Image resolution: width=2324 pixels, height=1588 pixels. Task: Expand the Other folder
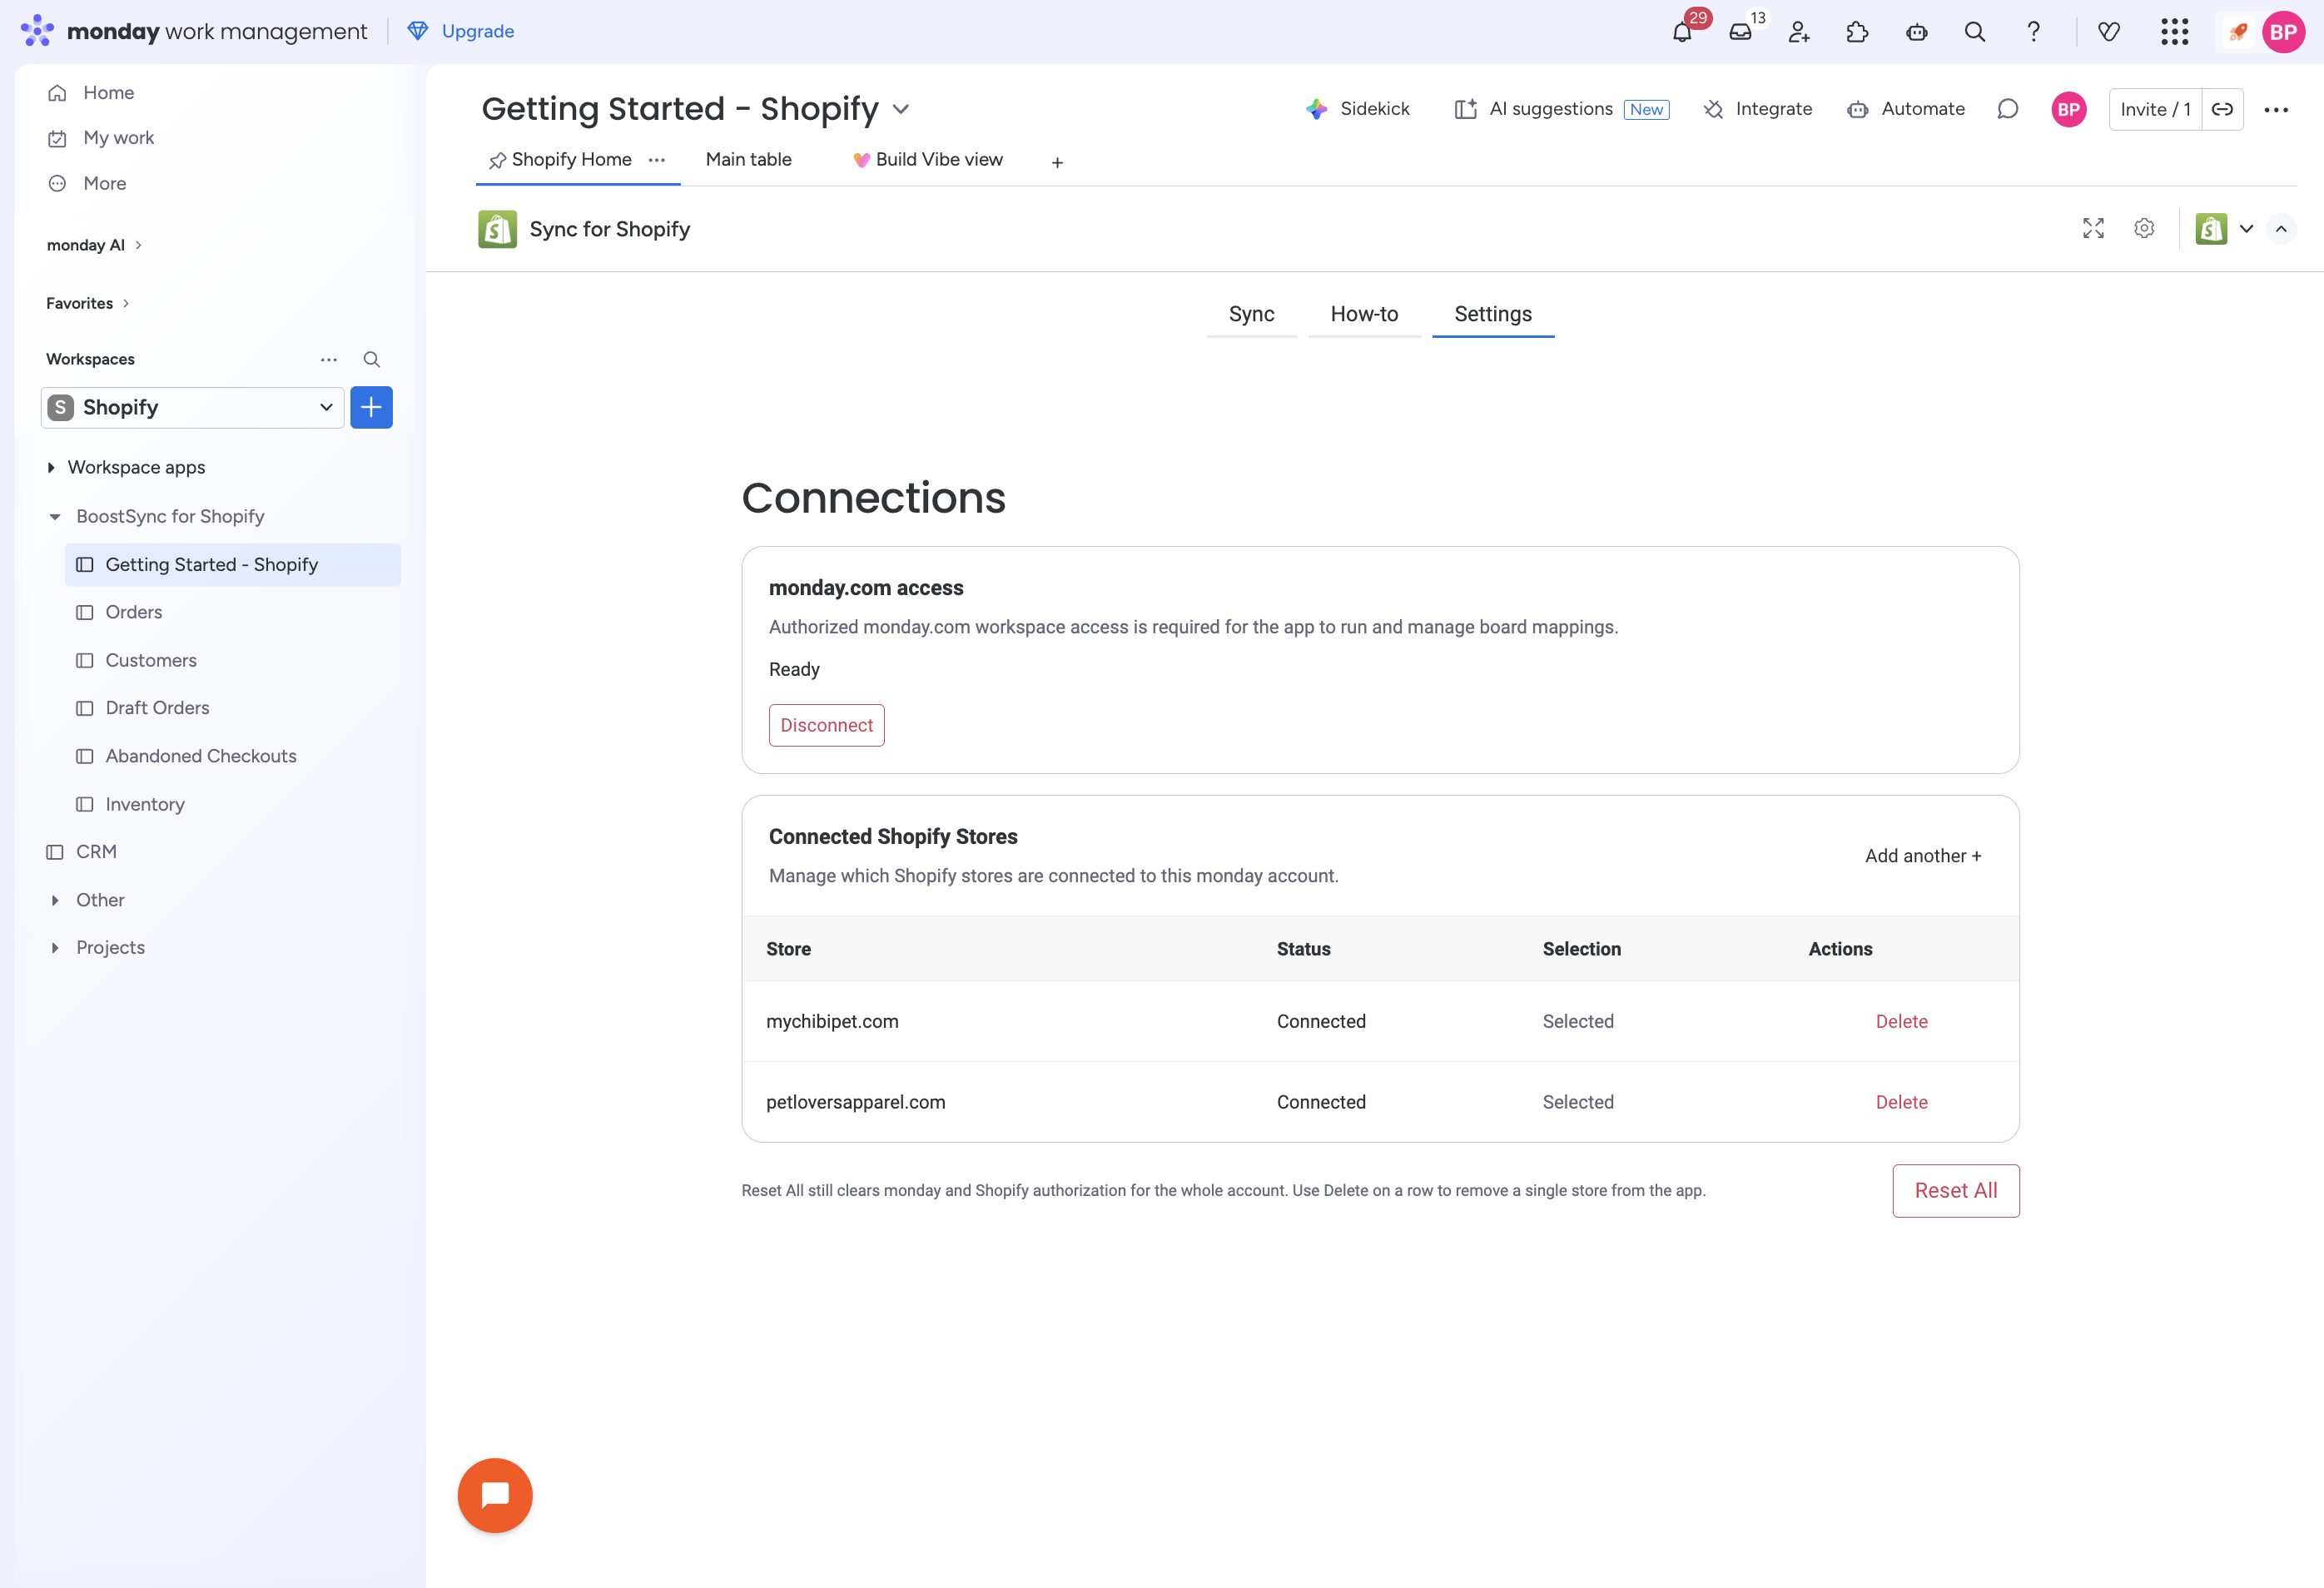click(x=55, y=900)
